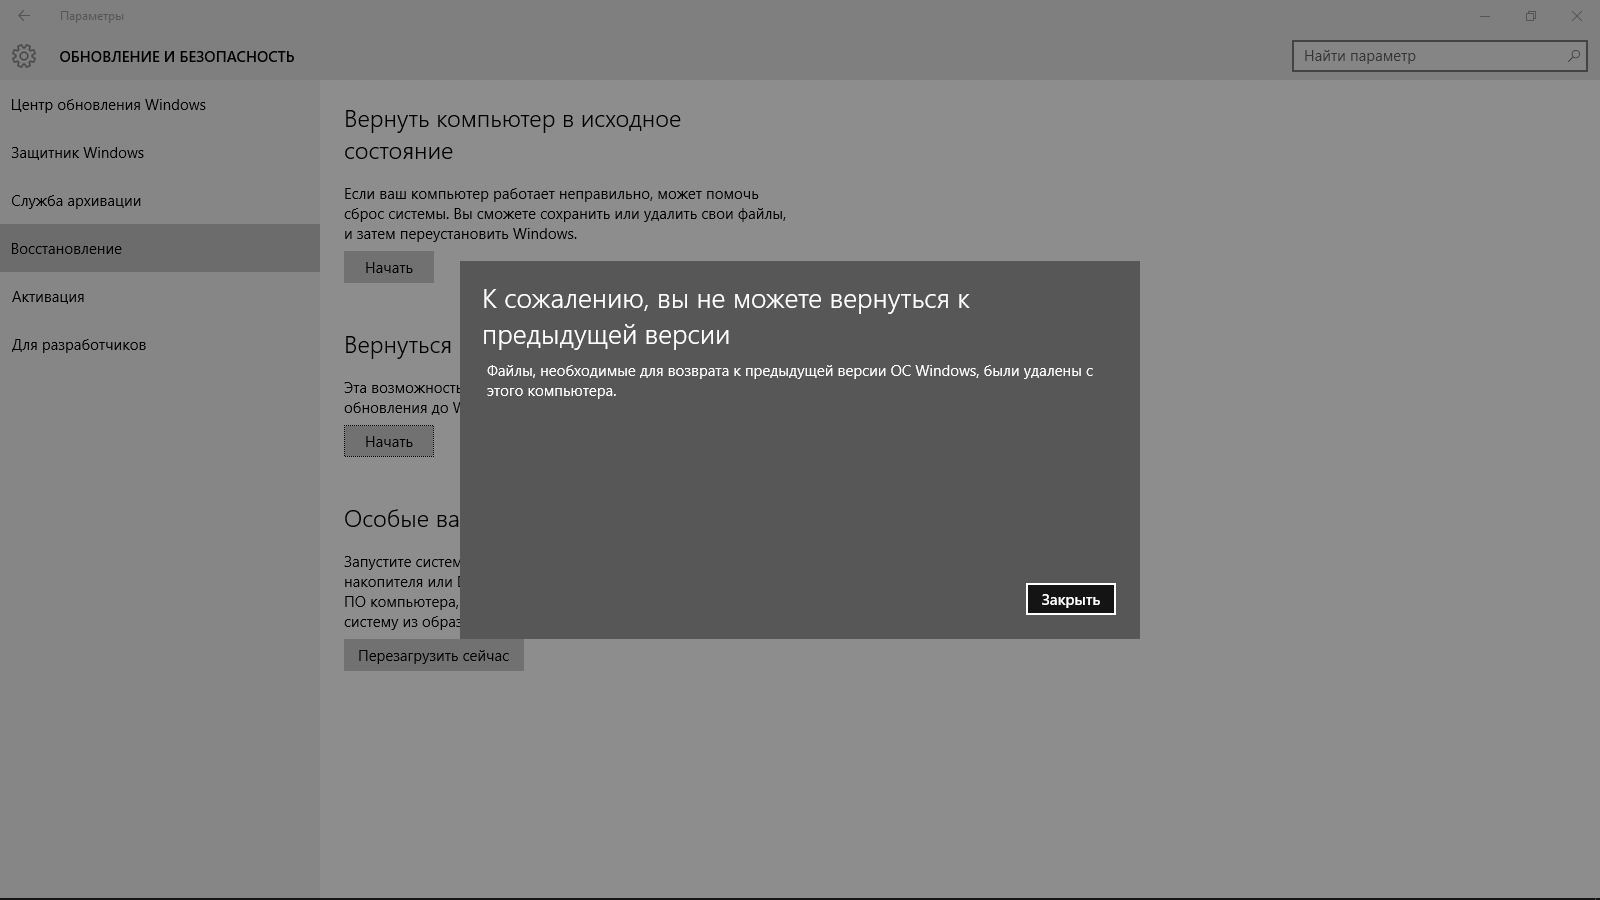Click the focused 'Начать' button under 'Вернуться'

(388, 441)
